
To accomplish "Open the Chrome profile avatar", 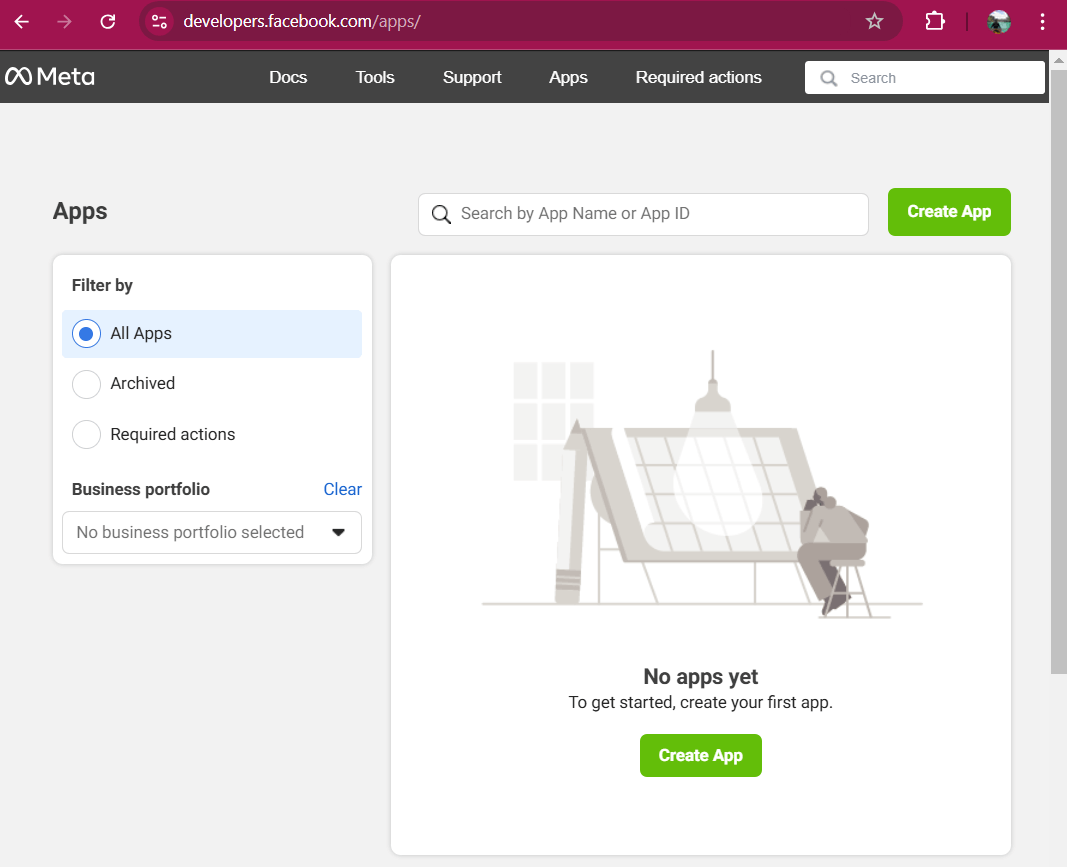I will 998,21.
